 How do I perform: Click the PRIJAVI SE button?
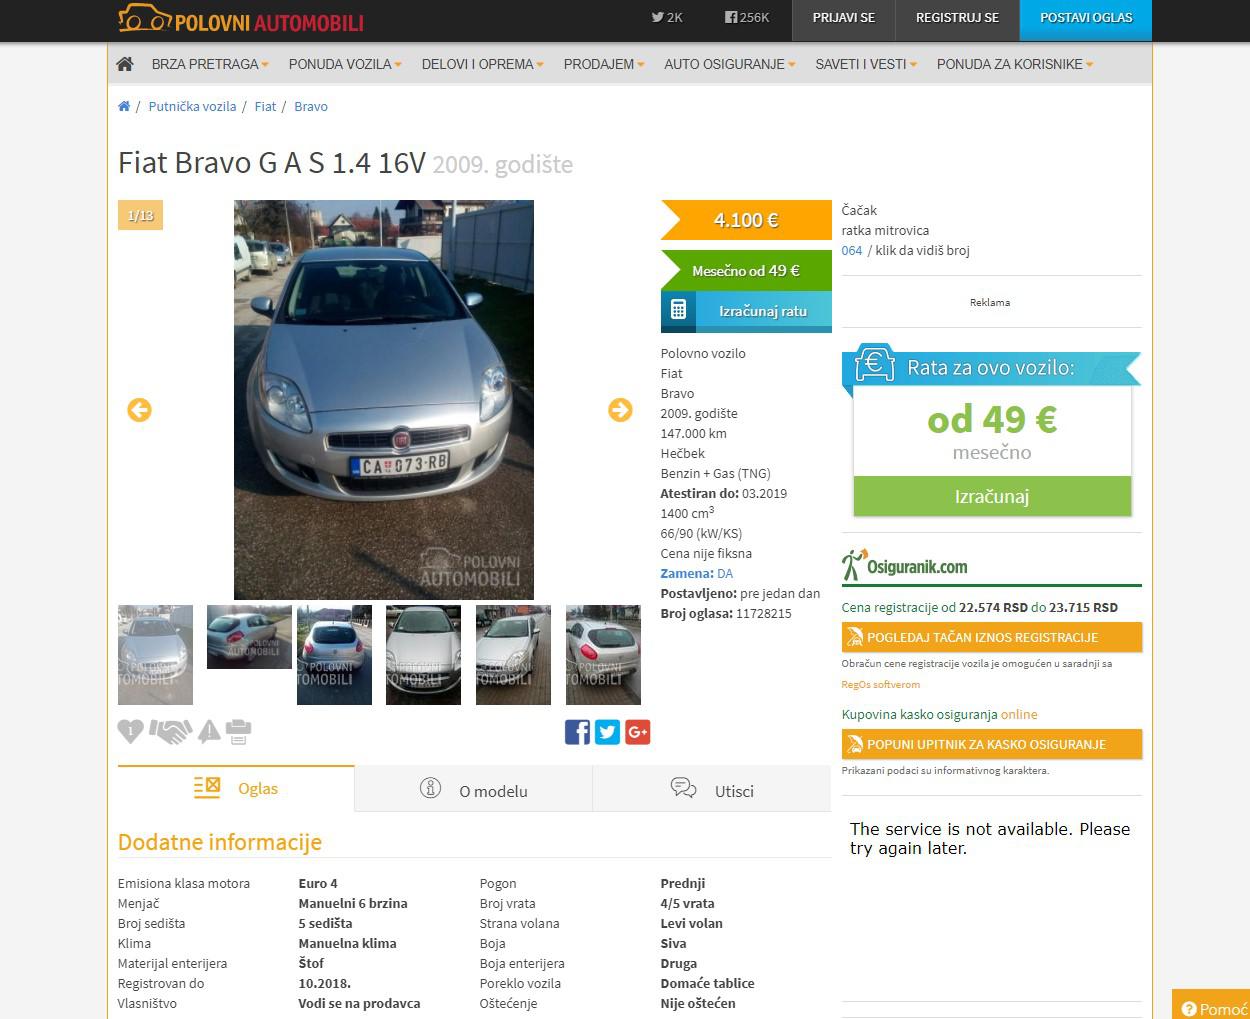pyautogui.click(x=844, y=20)
